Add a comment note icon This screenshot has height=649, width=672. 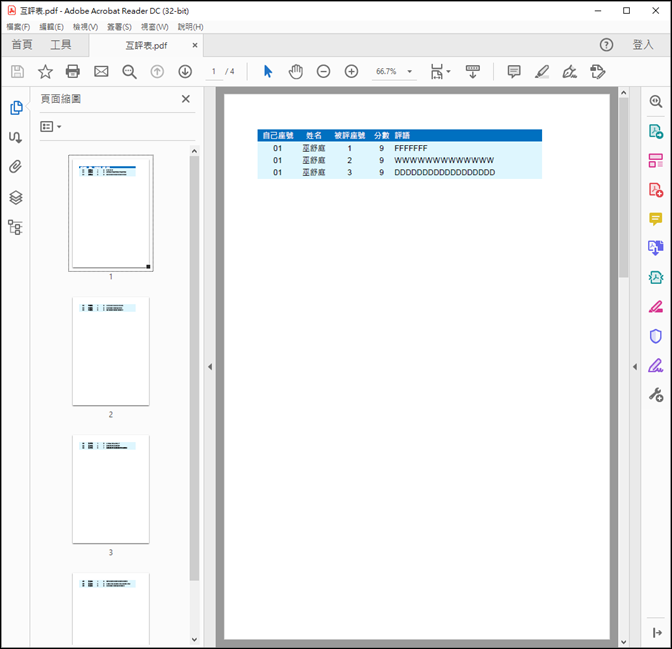514,72
